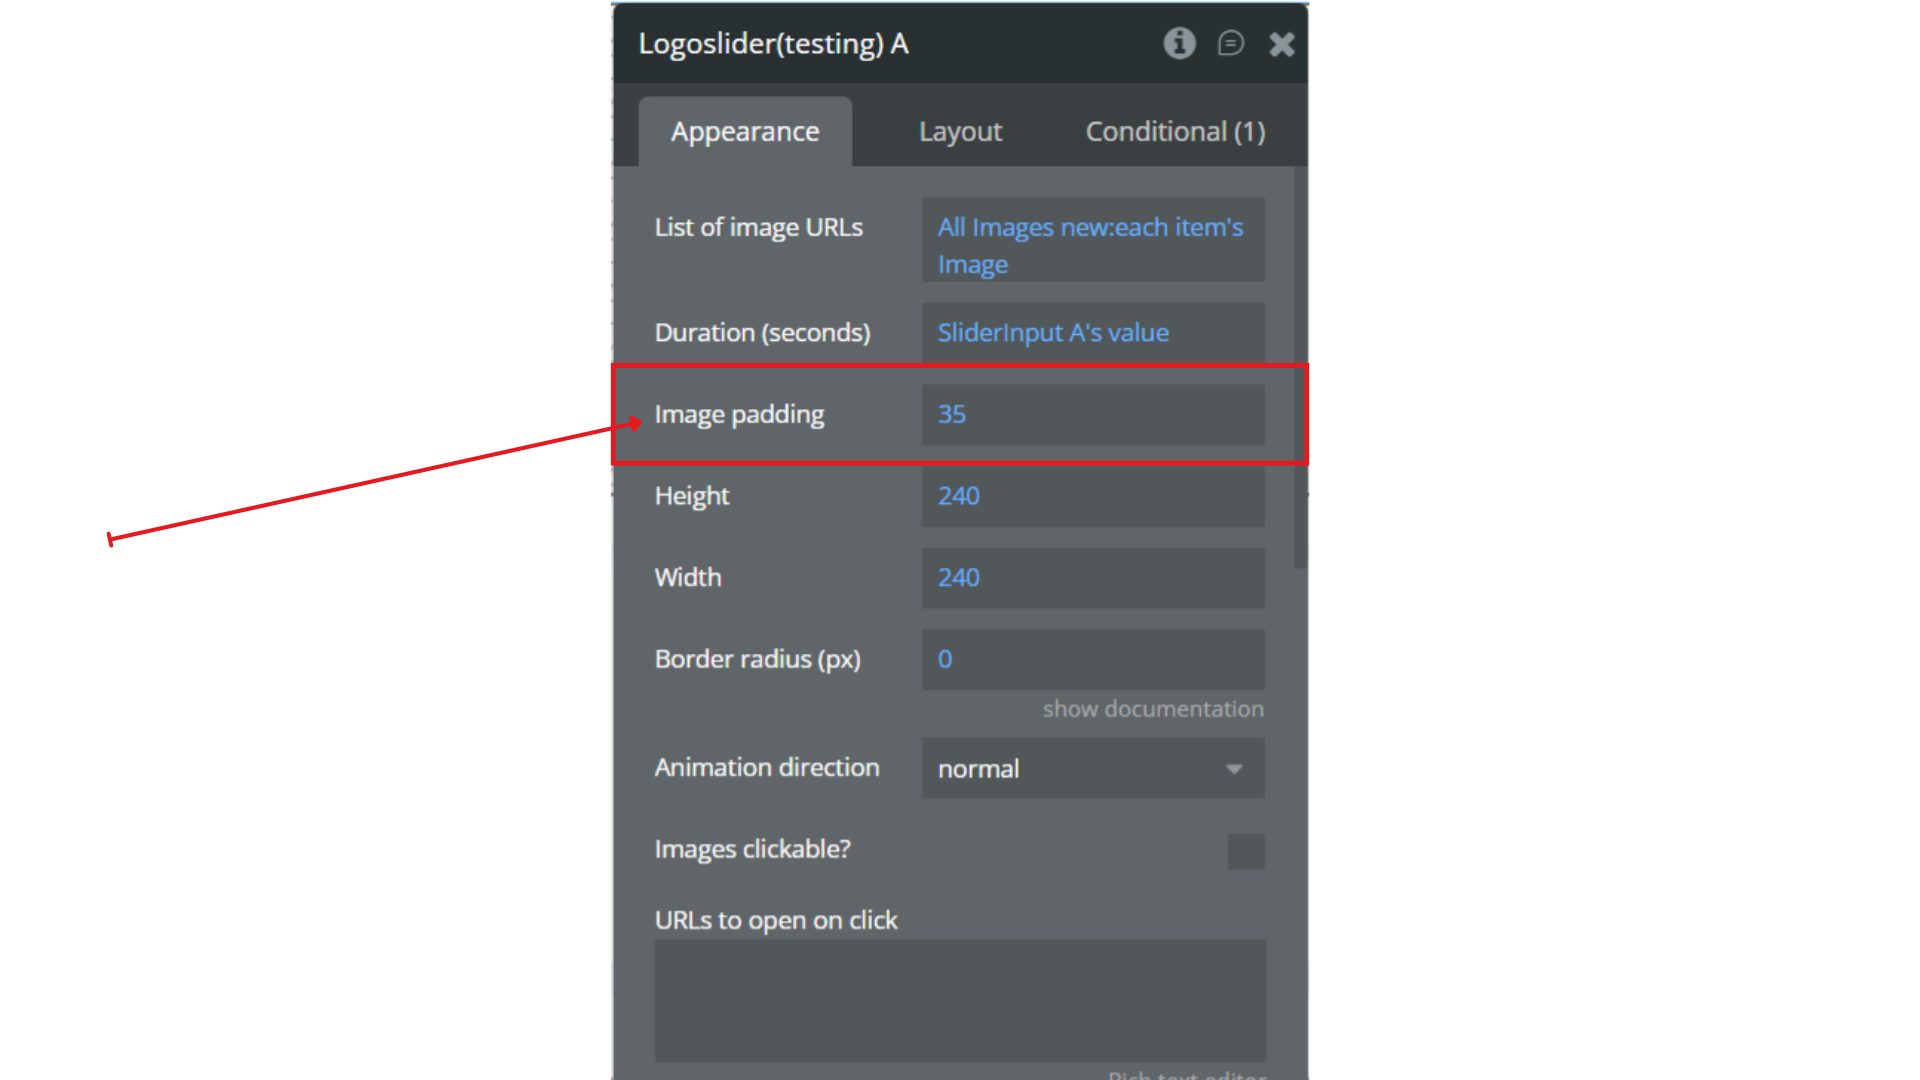Click the Logoslider(testing) A panel title
Screen dimensions: 1920x1080
773,44
